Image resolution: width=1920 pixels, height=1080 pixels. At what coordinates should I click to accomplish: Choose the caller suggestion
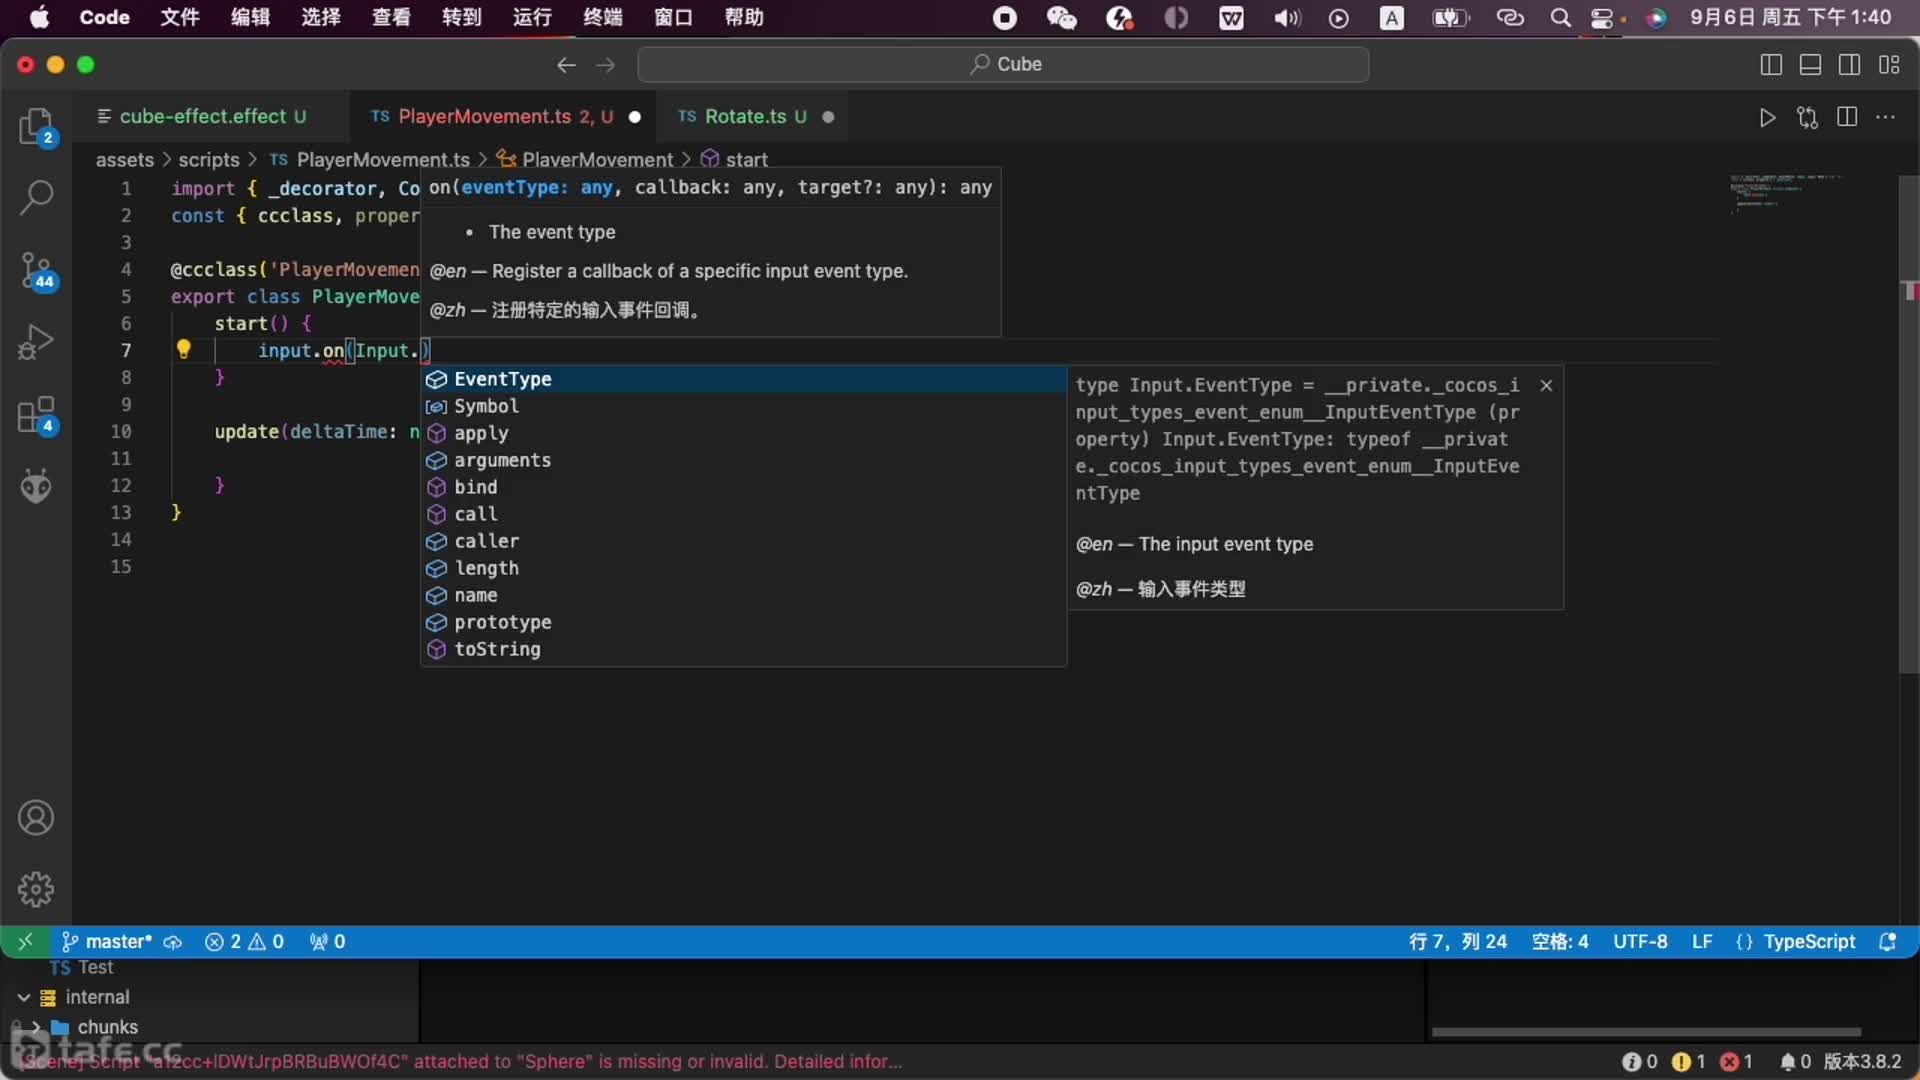[743, 541]
